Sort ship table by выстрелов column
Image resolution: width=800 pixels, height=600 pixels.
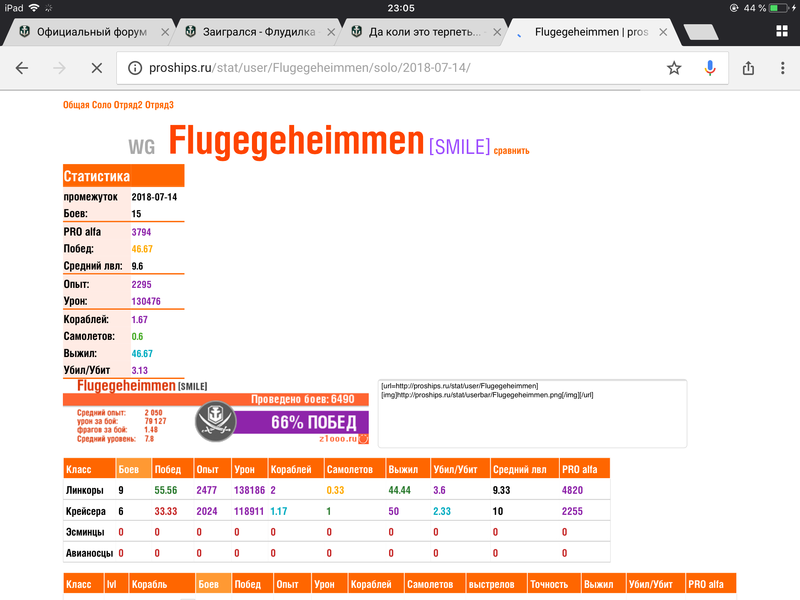496,585
